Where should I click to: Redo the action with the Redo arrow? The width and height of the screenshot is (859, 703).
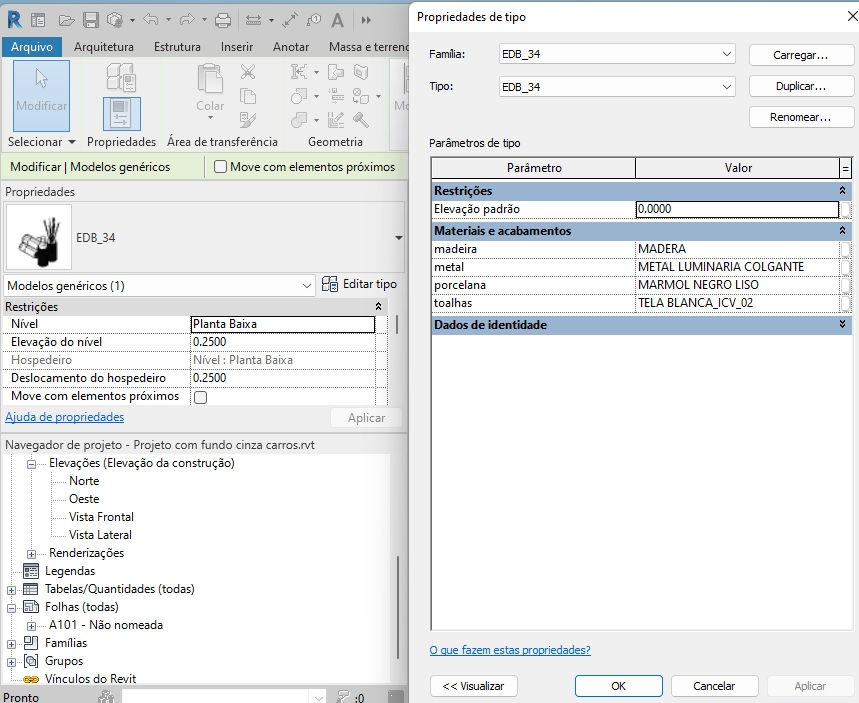click(x=187, y=20)
